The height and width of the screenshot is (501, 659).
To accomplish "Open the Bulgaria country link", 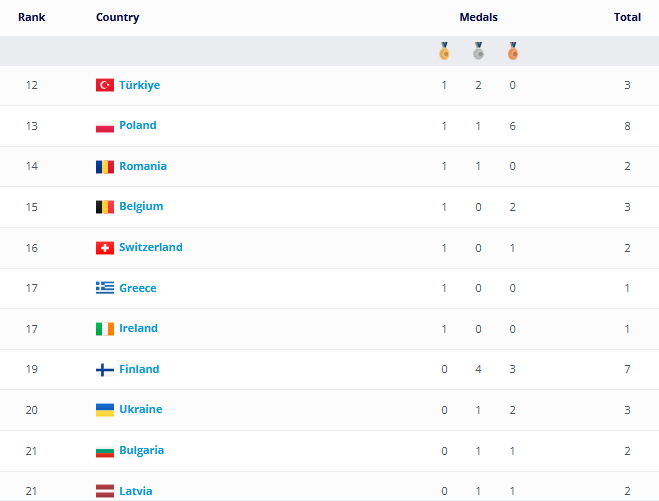I will coord(141,450).
